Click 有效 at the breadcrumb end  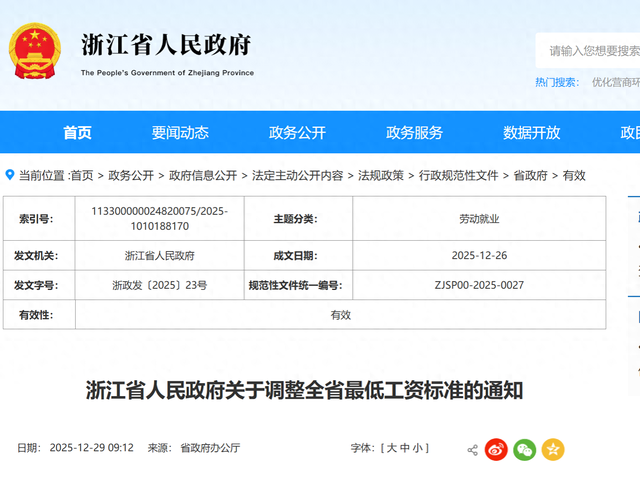(x=574, y=176)
